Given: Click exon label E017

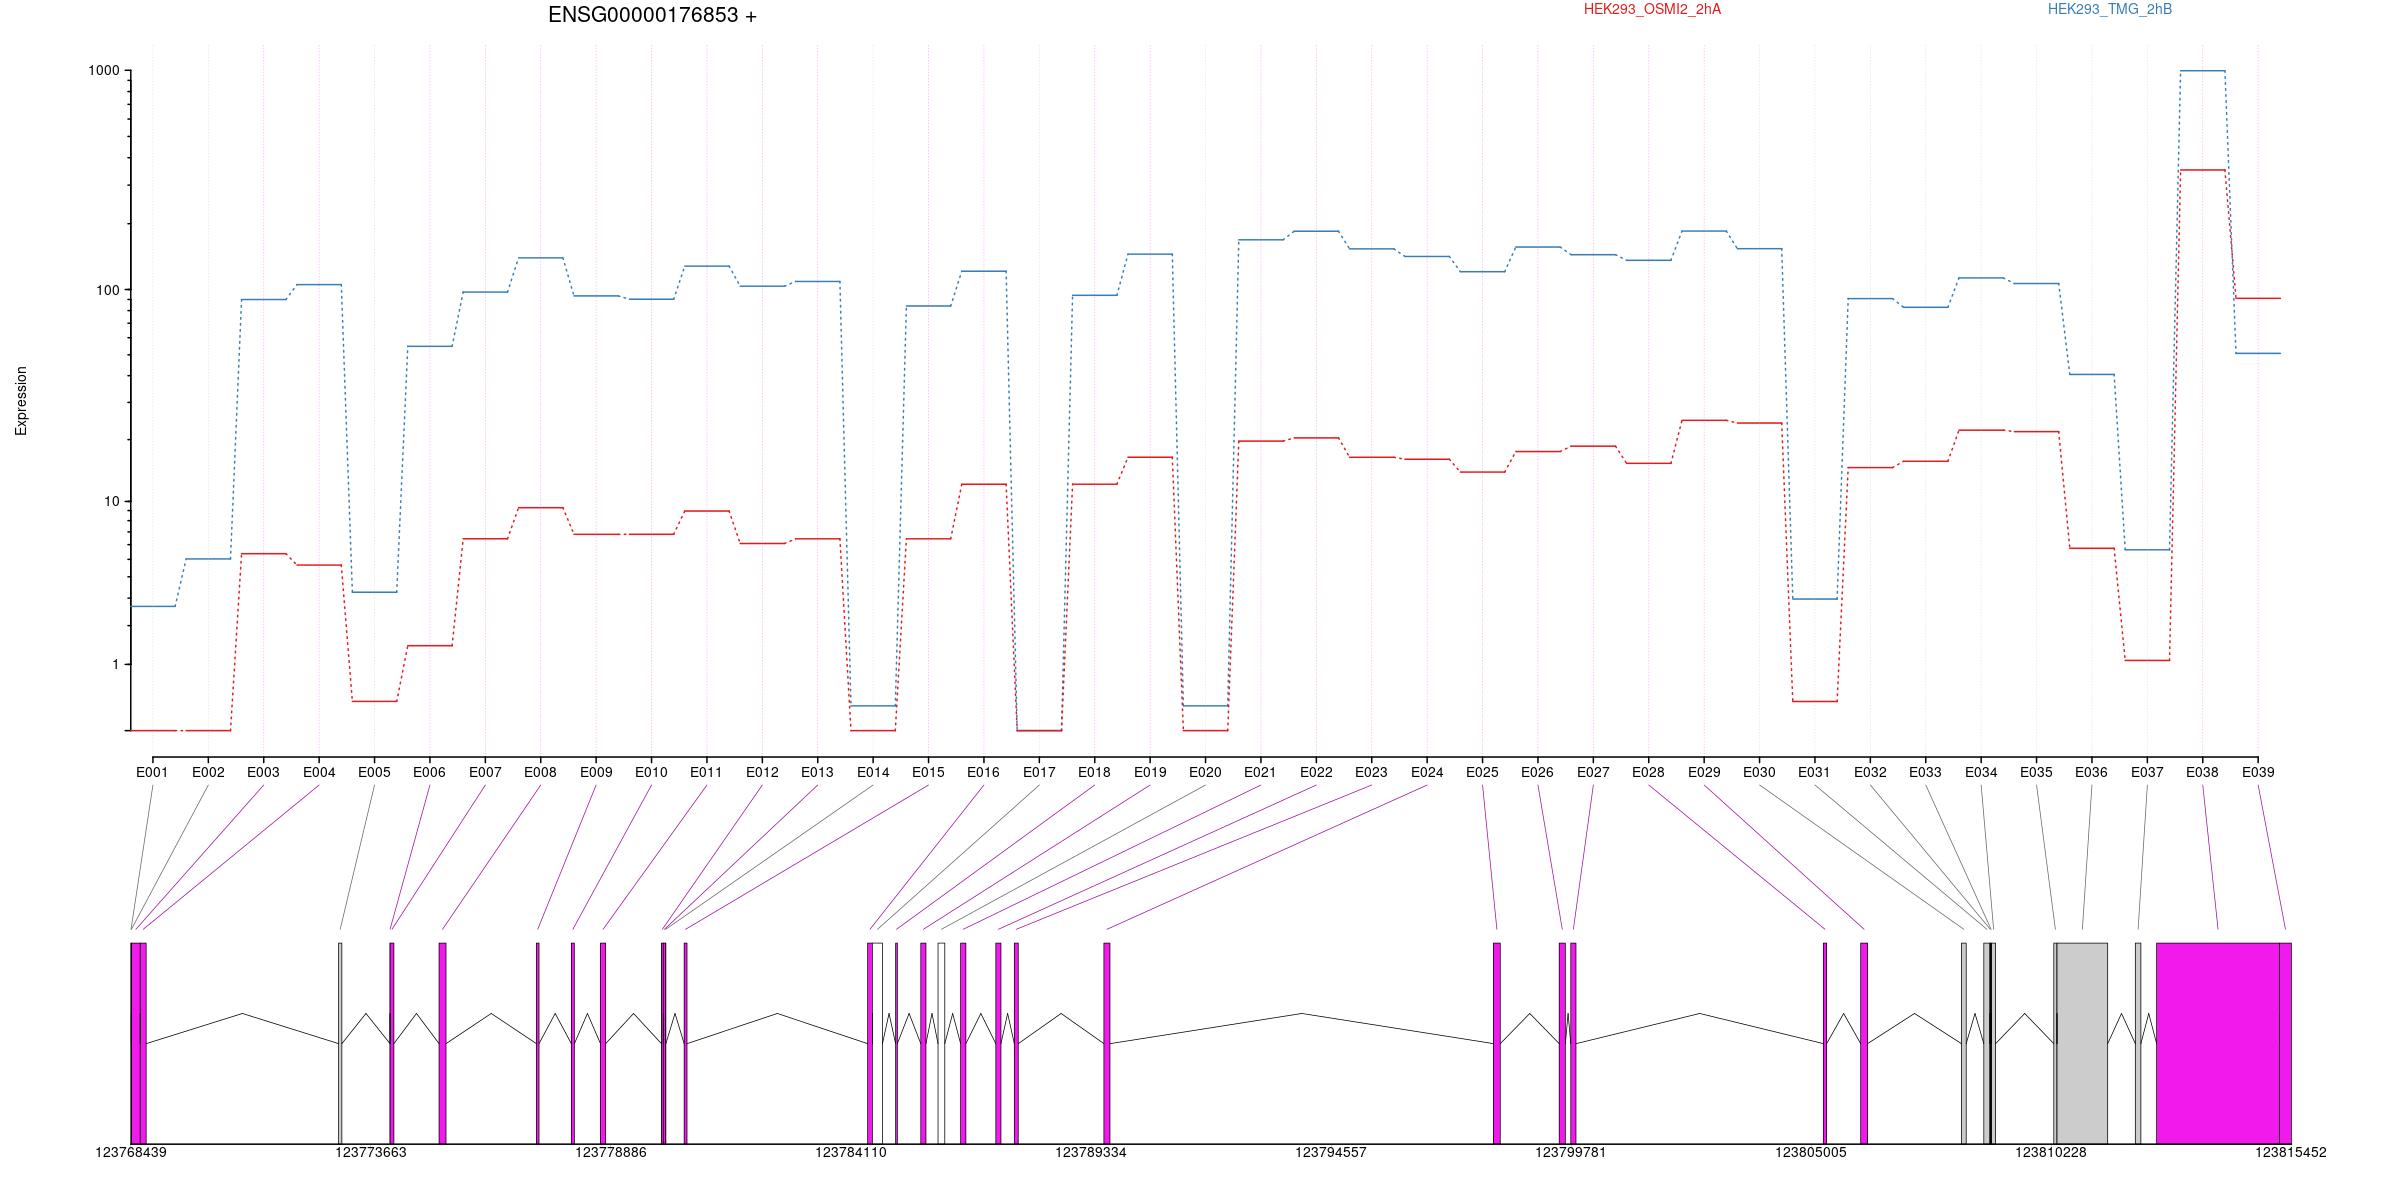Looking at the screenshot, I should (x=1039, y=772).
